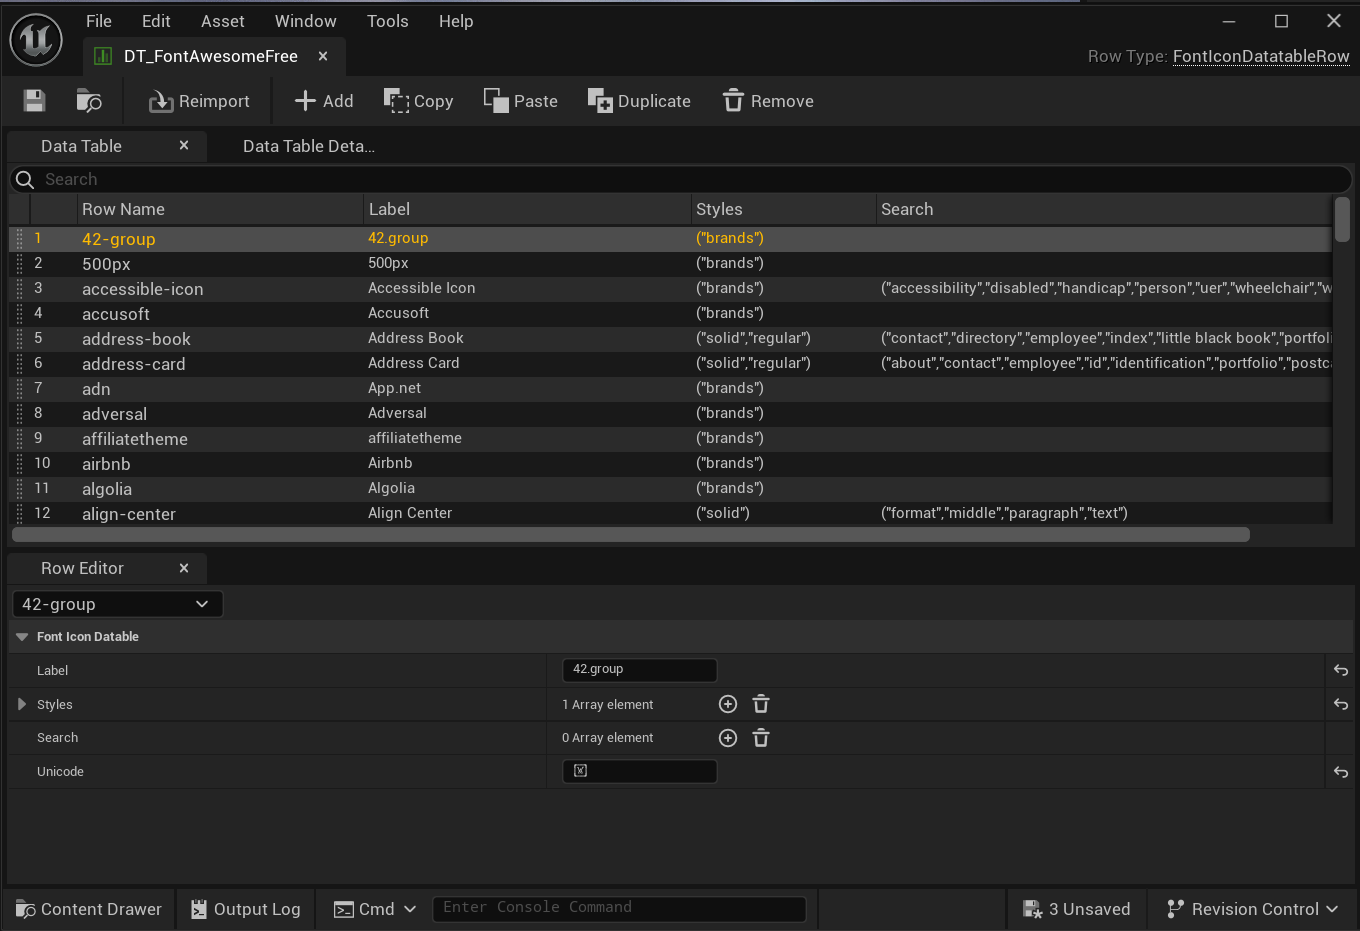This screenshot has width=1360, height=931.
Task: Click the data table Search field
Action: coord(680,180)
